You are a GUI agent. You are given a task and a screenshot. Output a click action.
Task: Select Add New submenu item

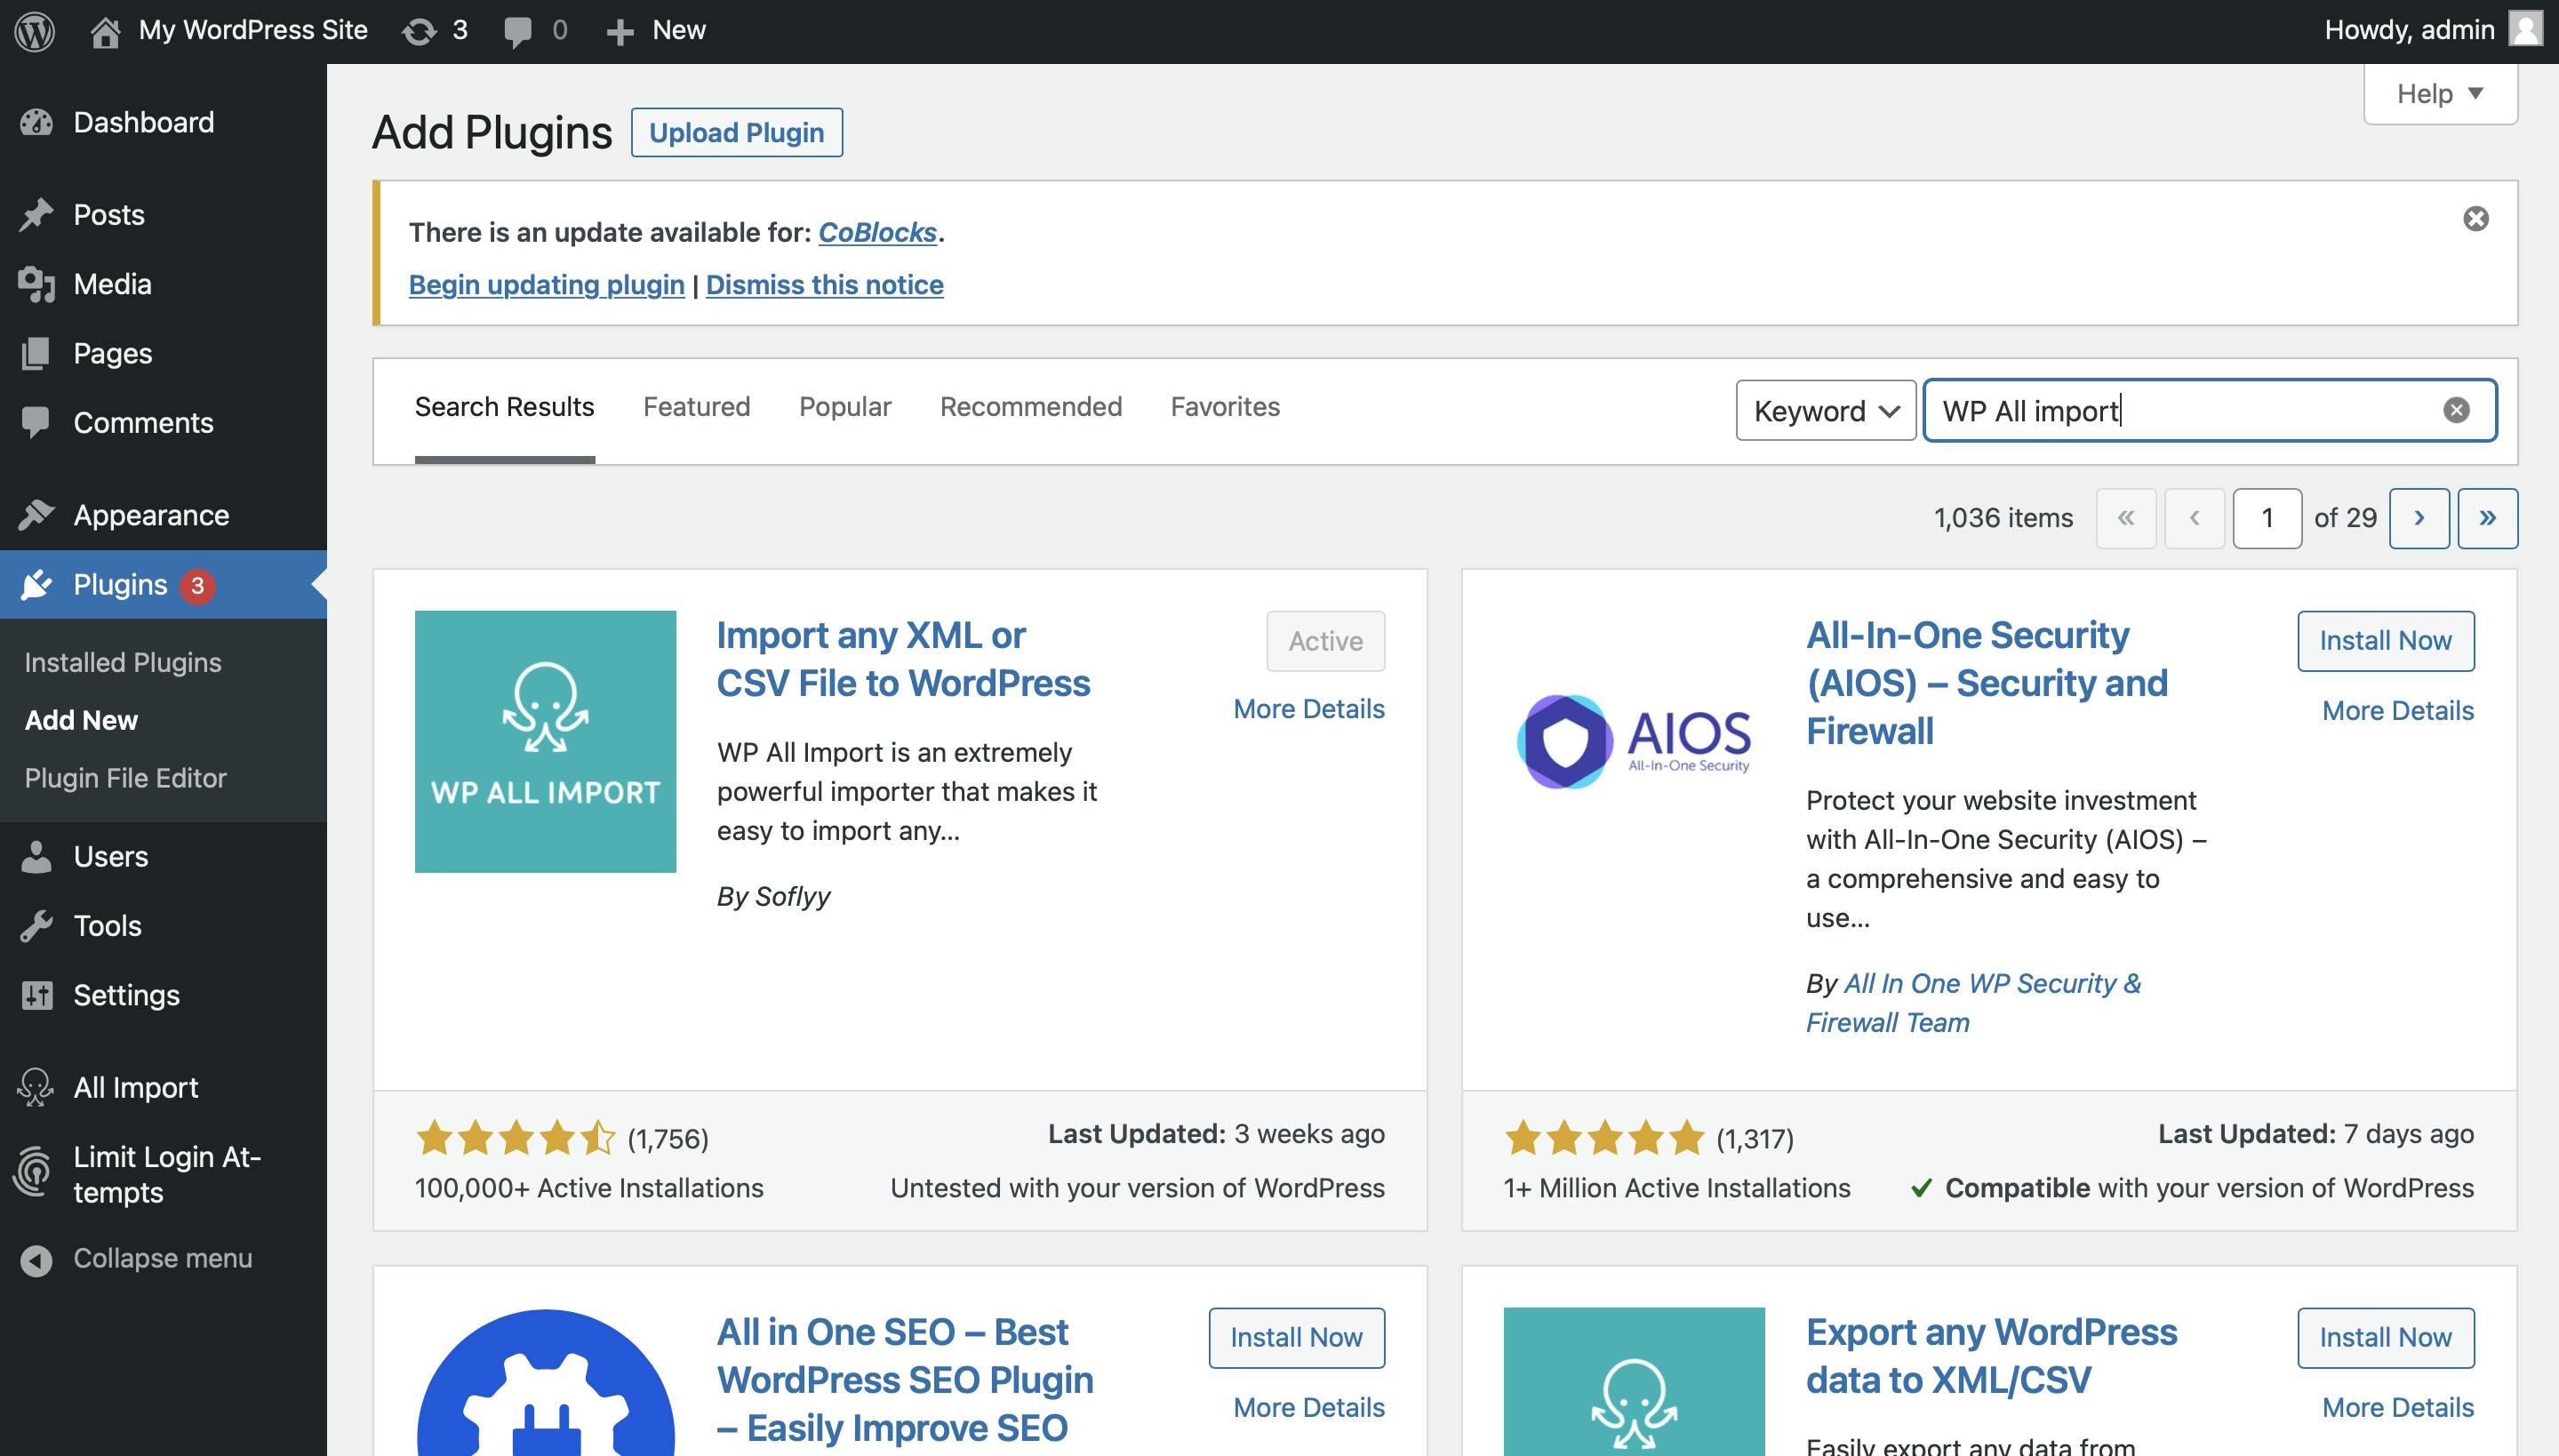tap(81, 720)
